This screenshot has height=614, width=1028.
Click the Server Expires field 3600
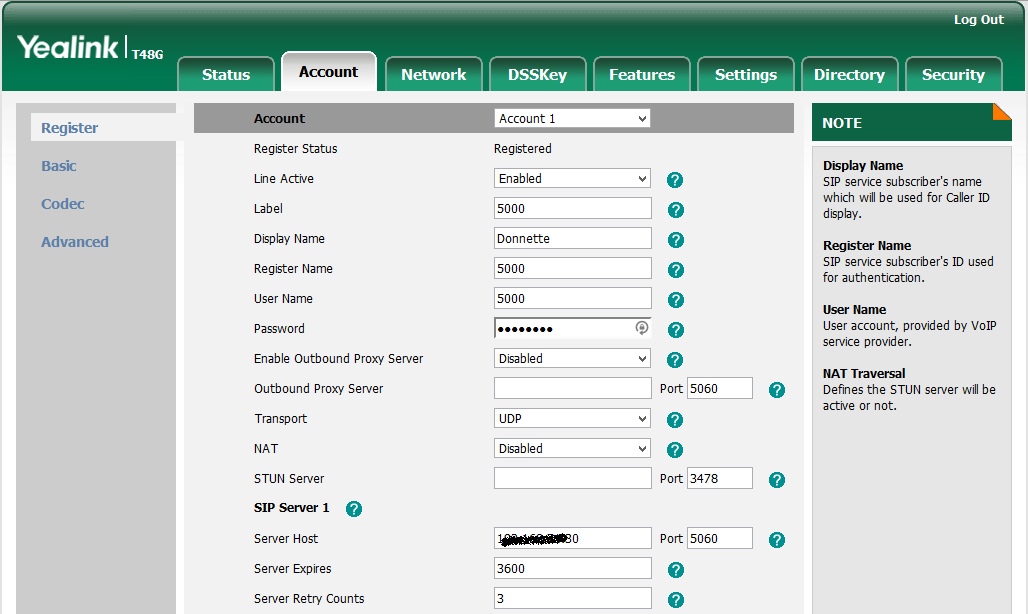tap(572, 568)
